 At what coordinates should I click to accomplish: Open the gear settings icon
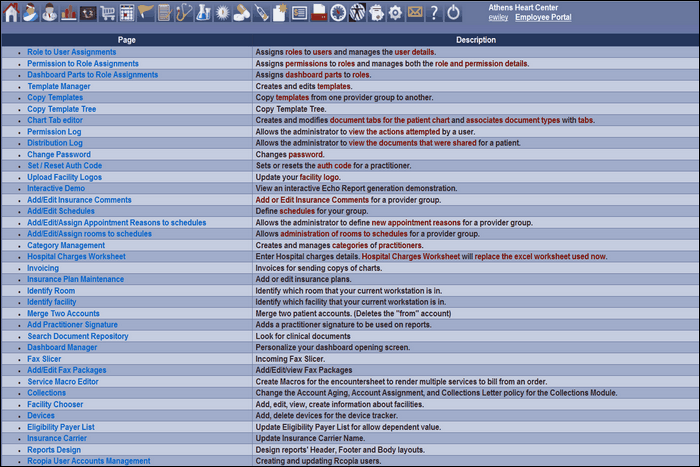pyautogui.click(x=396, y=13)
